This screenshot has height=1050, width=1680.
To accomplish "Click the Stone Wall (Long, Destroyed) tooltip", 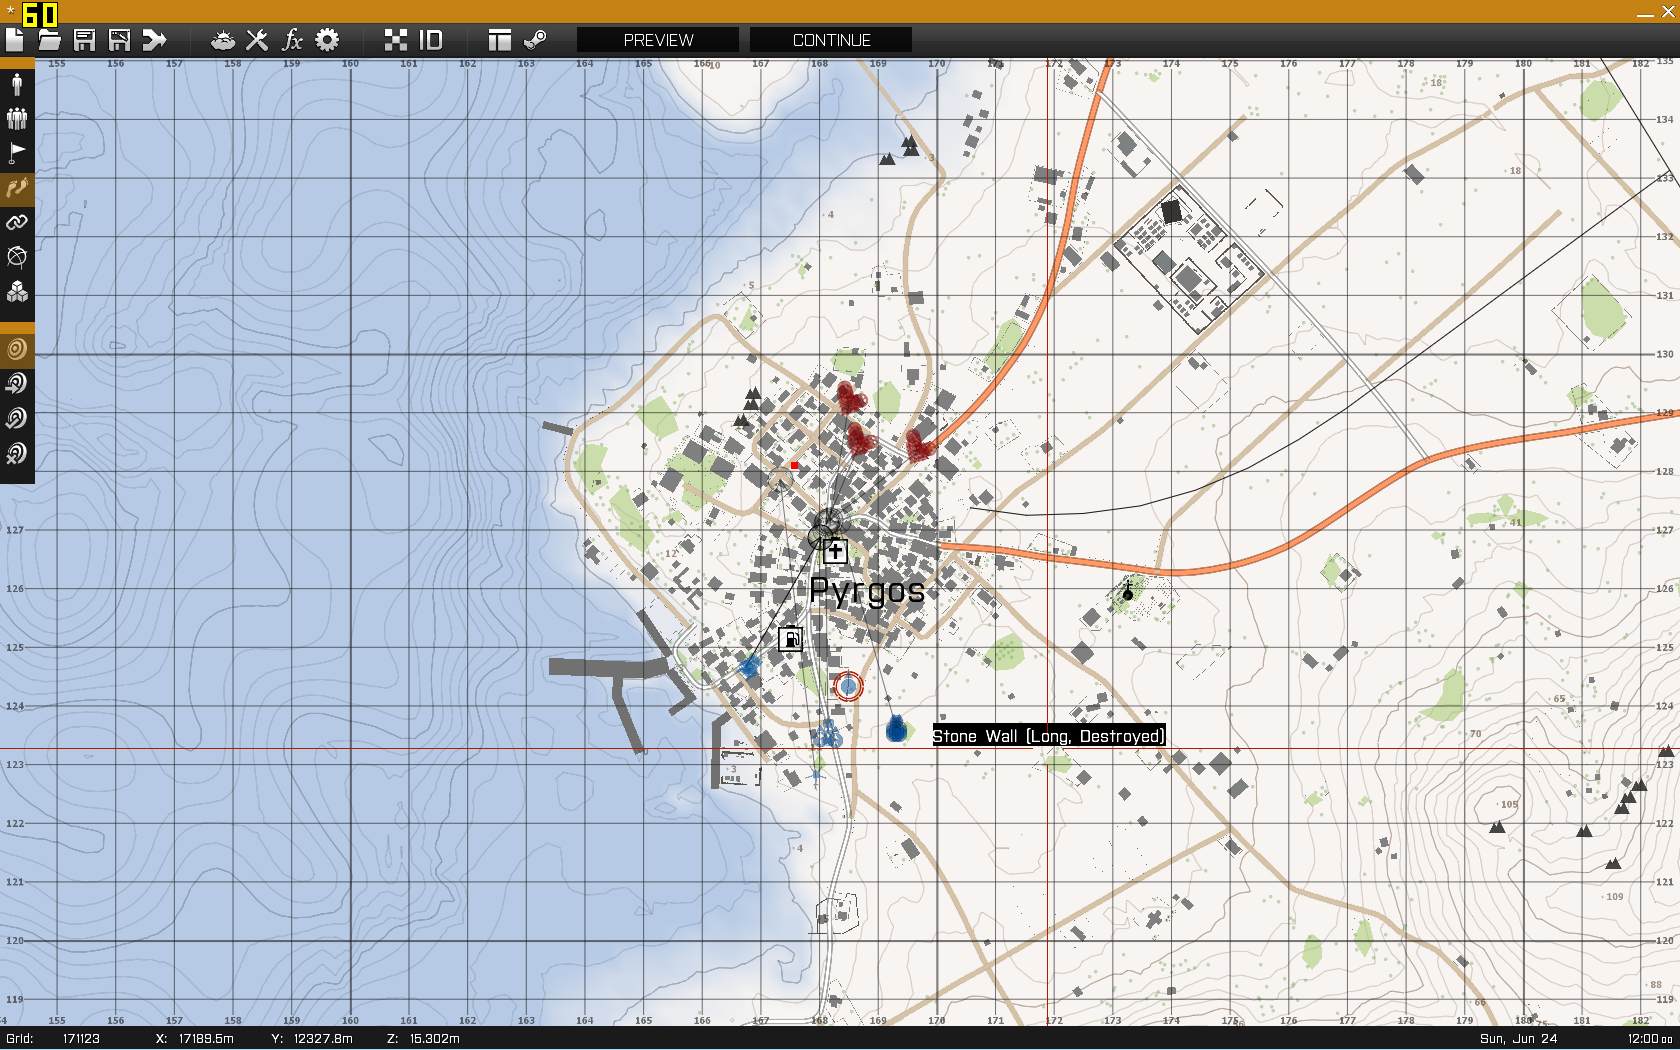I will click(x=1049, y=736).
